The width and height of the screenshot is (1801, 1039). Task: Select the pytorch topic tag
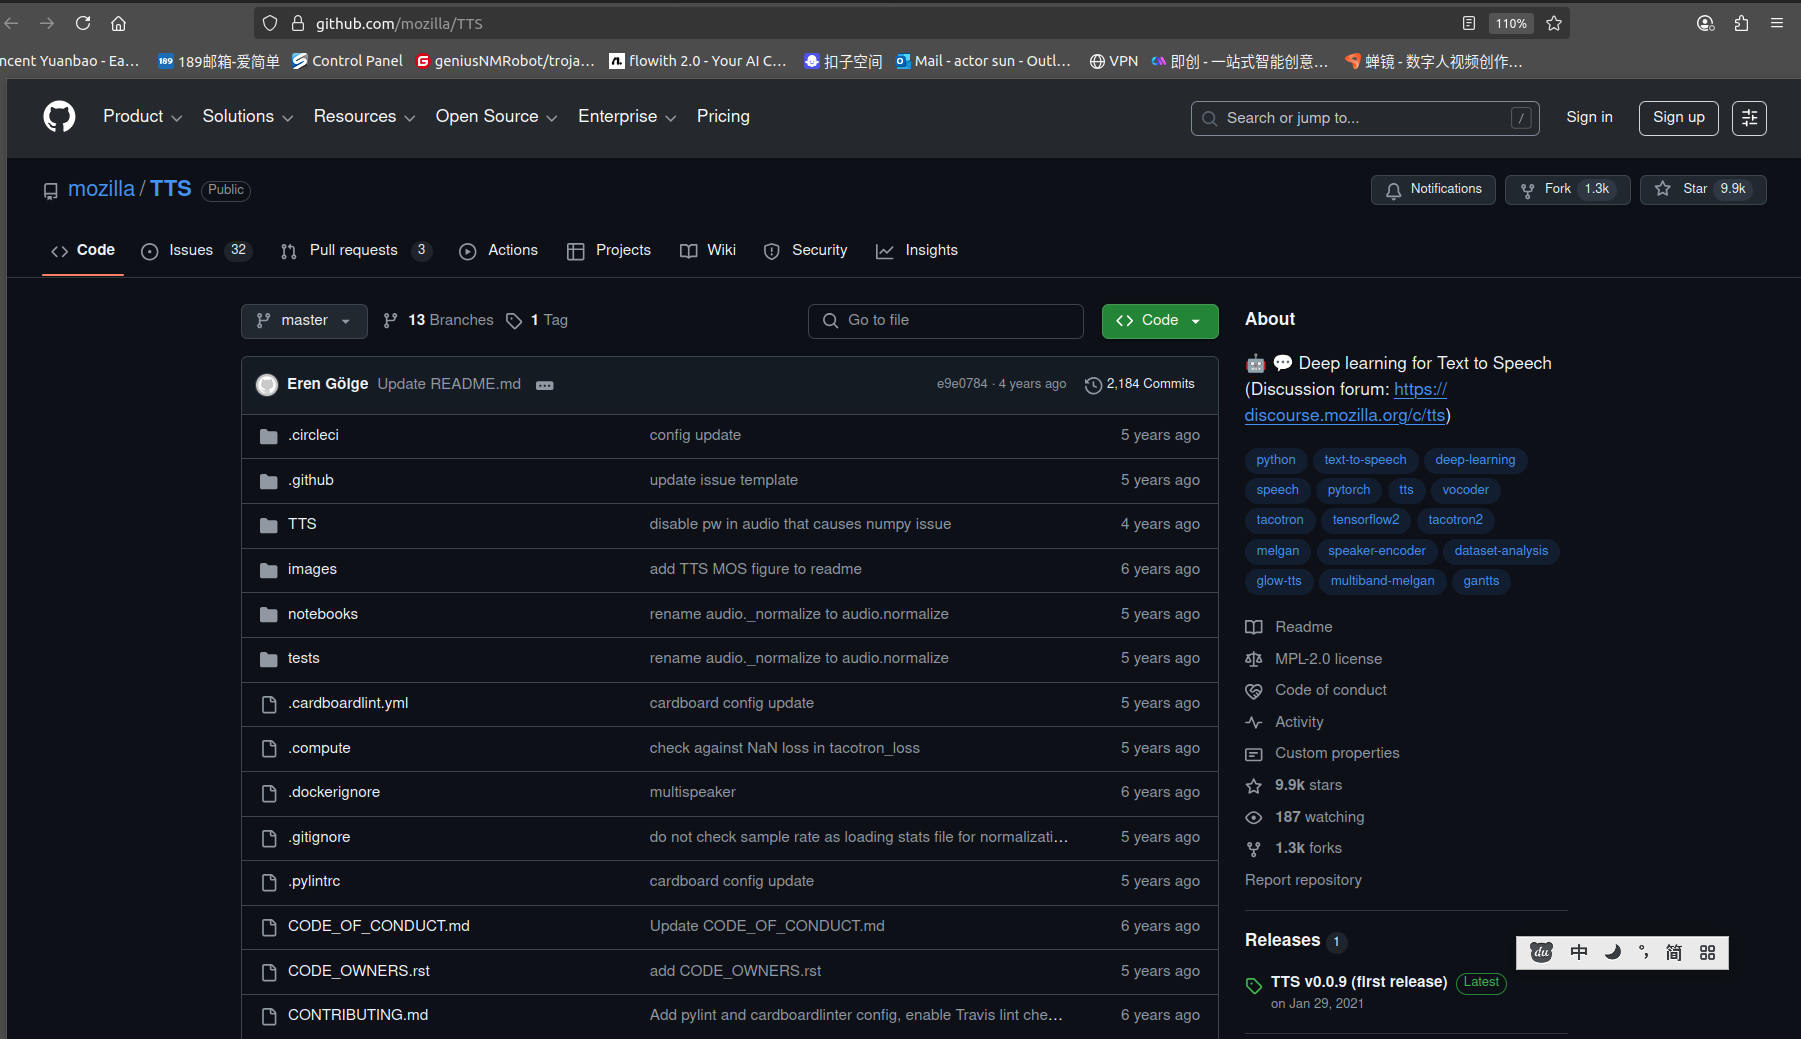(x=1348, y=490)
